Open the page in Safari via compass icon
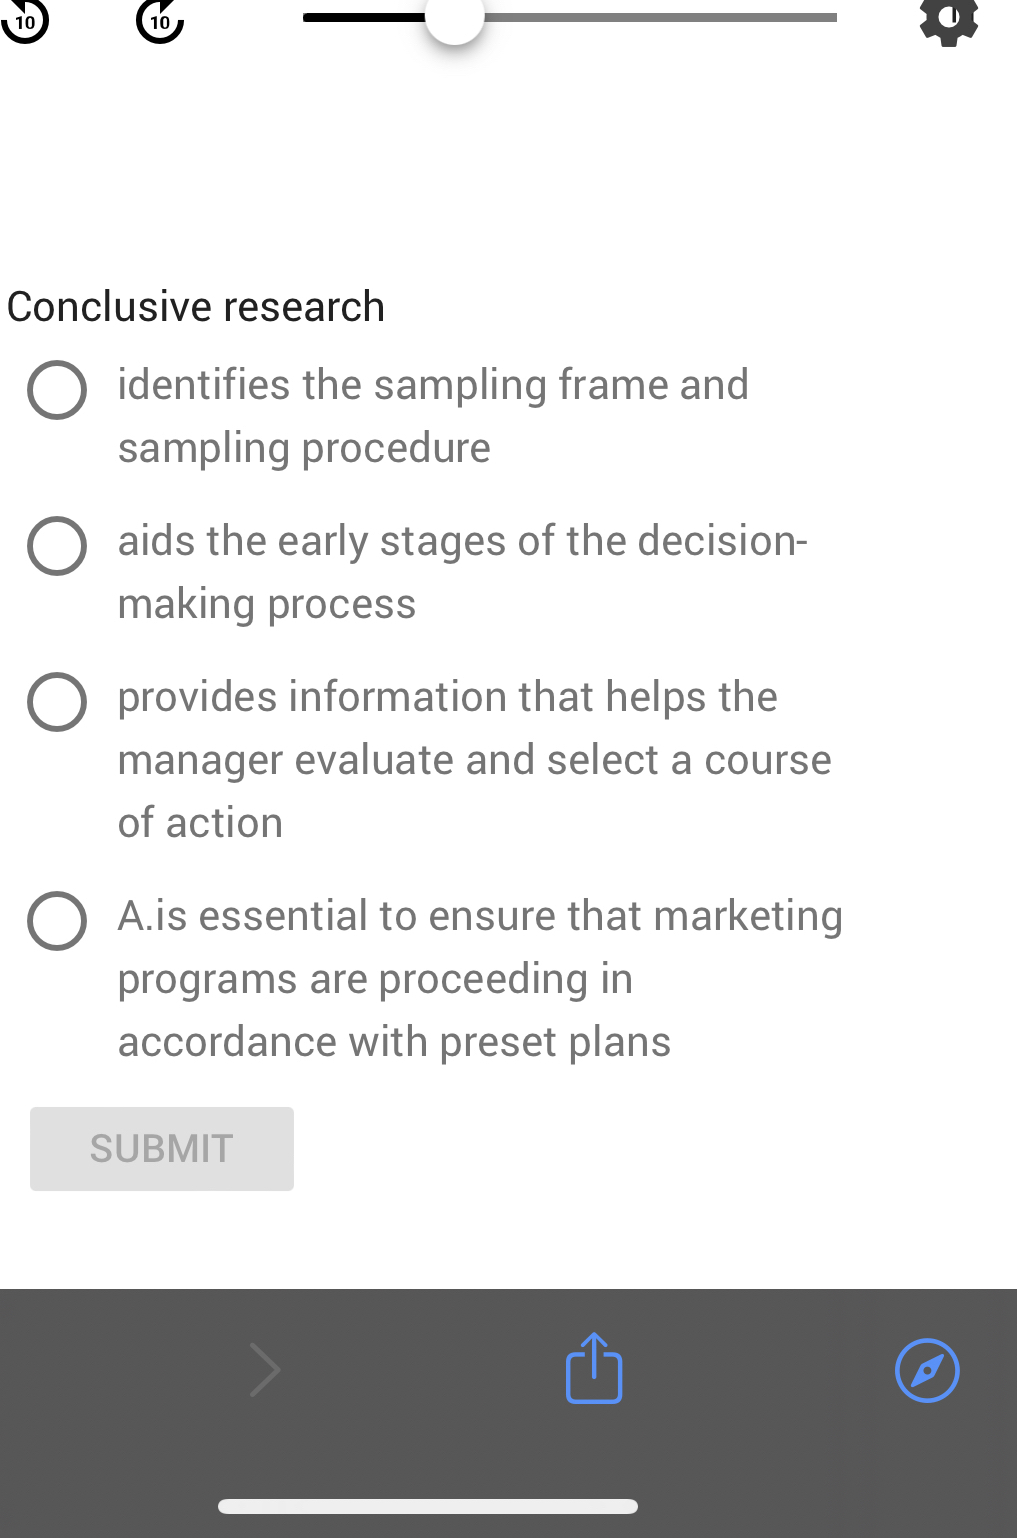Screen dimensions: 1017x1538 (925, 1371)
